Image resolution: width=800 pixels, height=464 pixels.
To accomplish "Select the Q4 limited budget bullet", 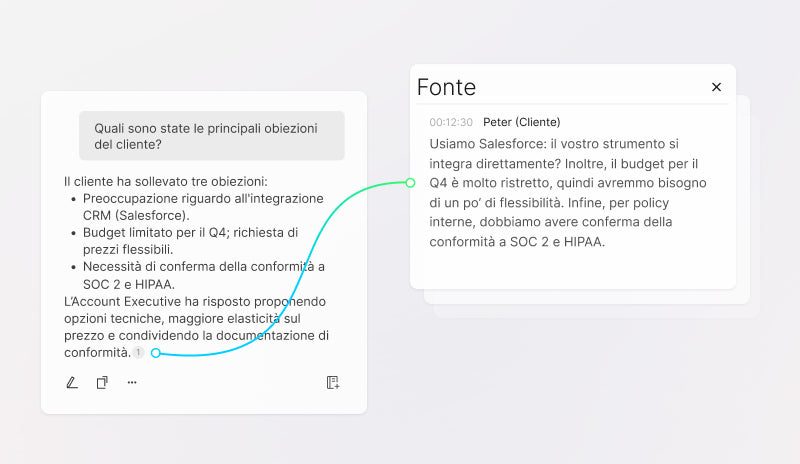I will click(x=190, y=240).
